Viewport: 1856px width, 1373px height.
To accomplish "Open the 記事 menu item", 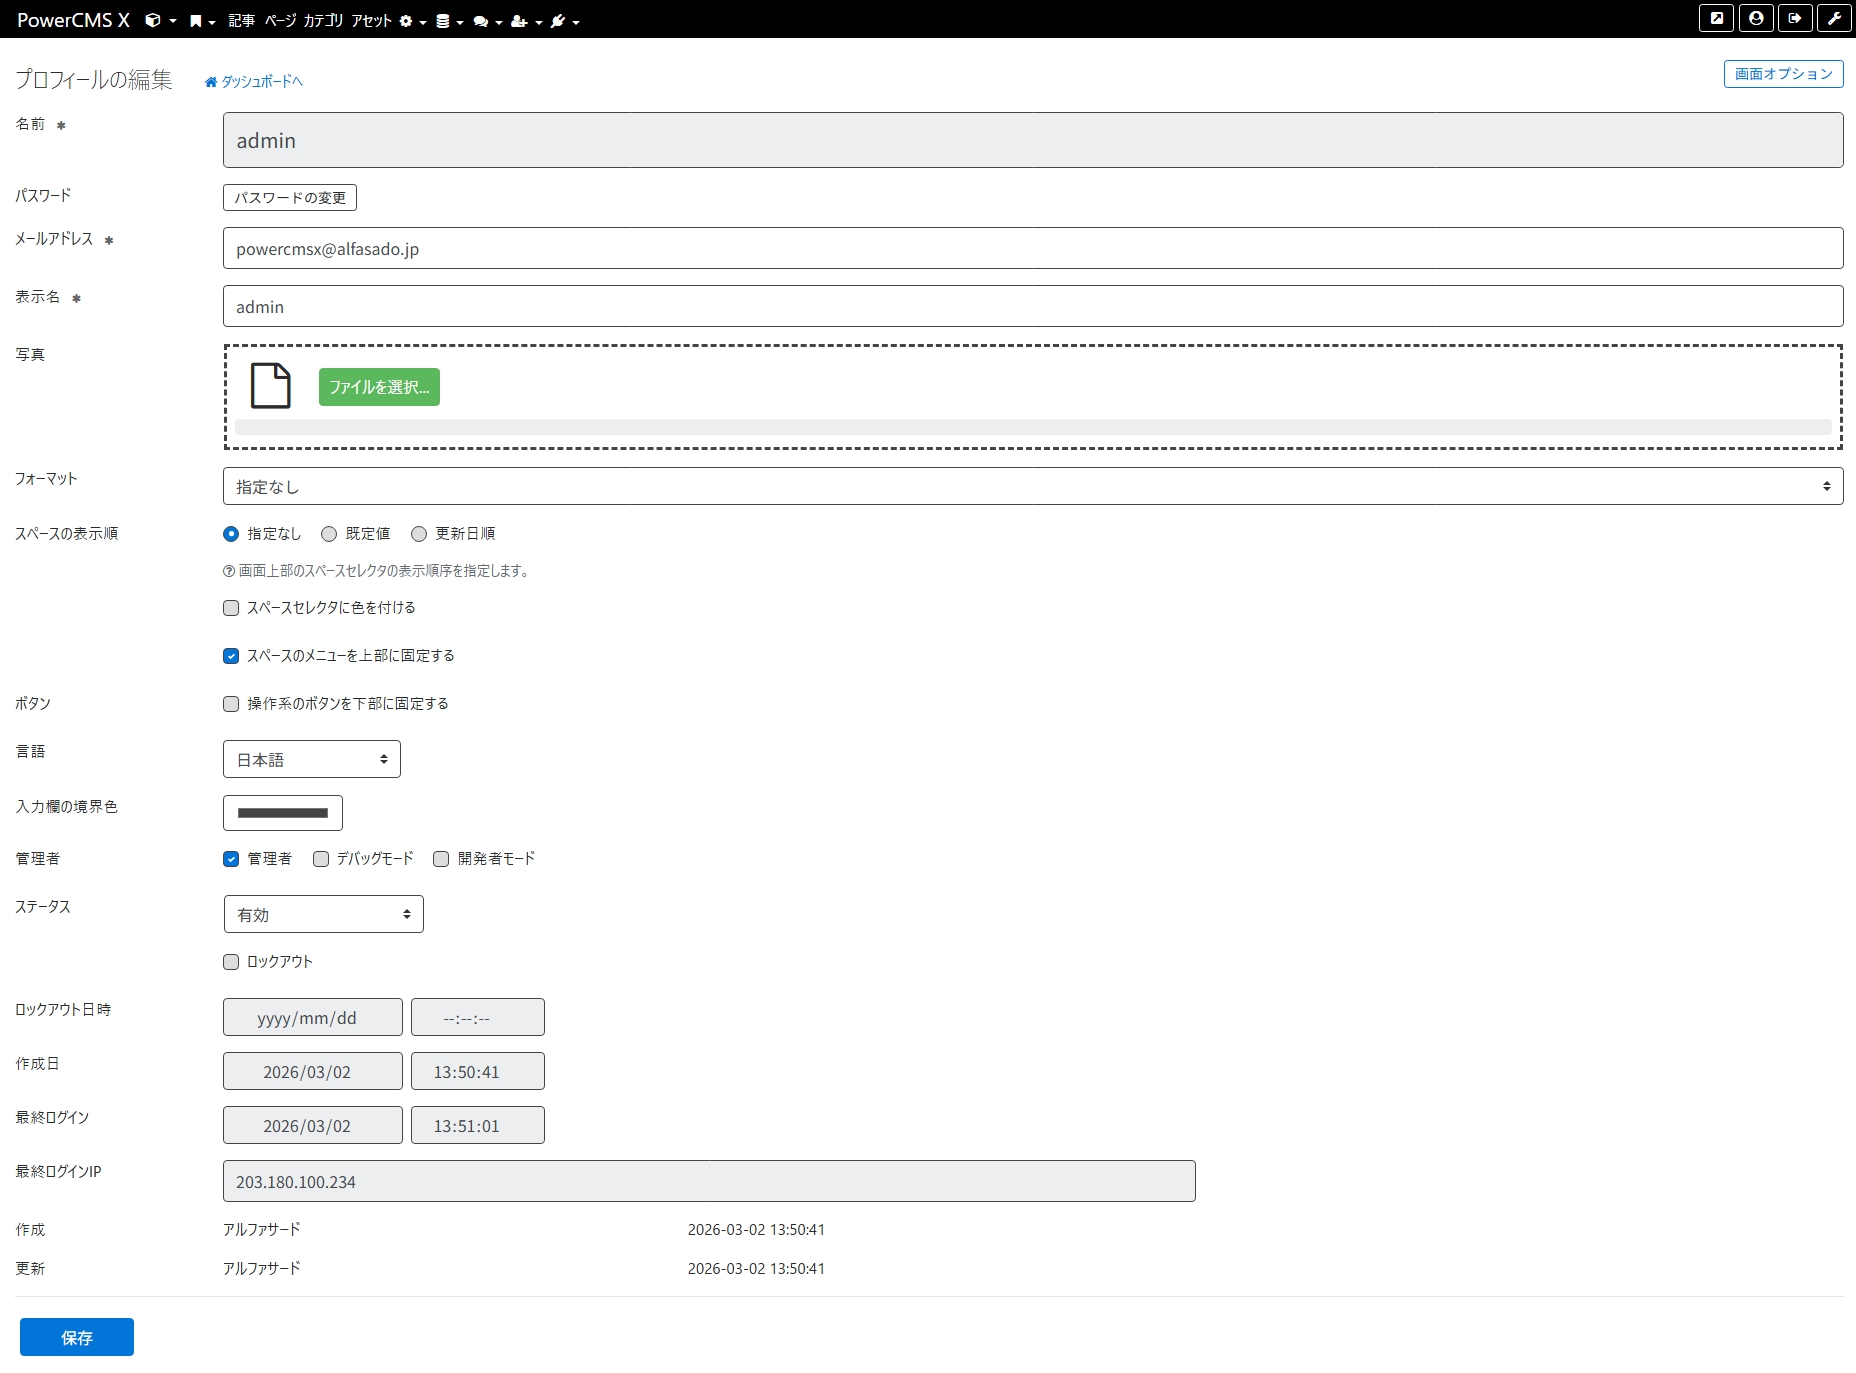I will [241, 20].
